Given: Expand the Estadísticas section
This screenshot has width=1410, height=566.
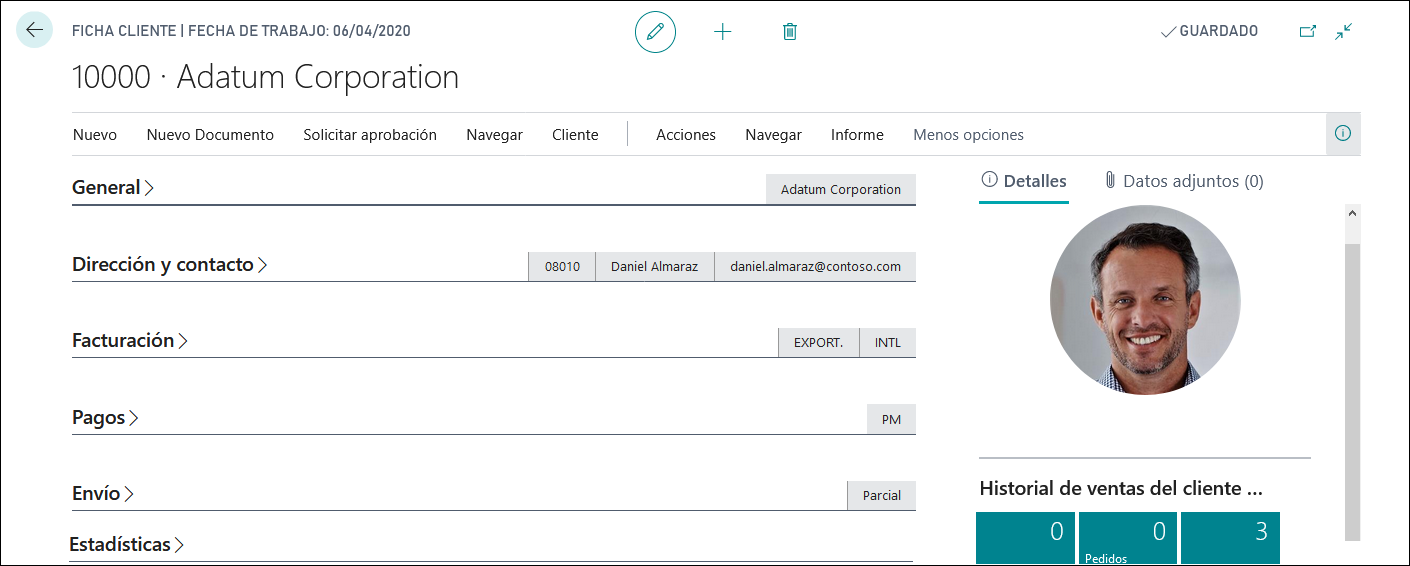Looking at the screenshot, I should pyautogui.click(x=127, y=545).
